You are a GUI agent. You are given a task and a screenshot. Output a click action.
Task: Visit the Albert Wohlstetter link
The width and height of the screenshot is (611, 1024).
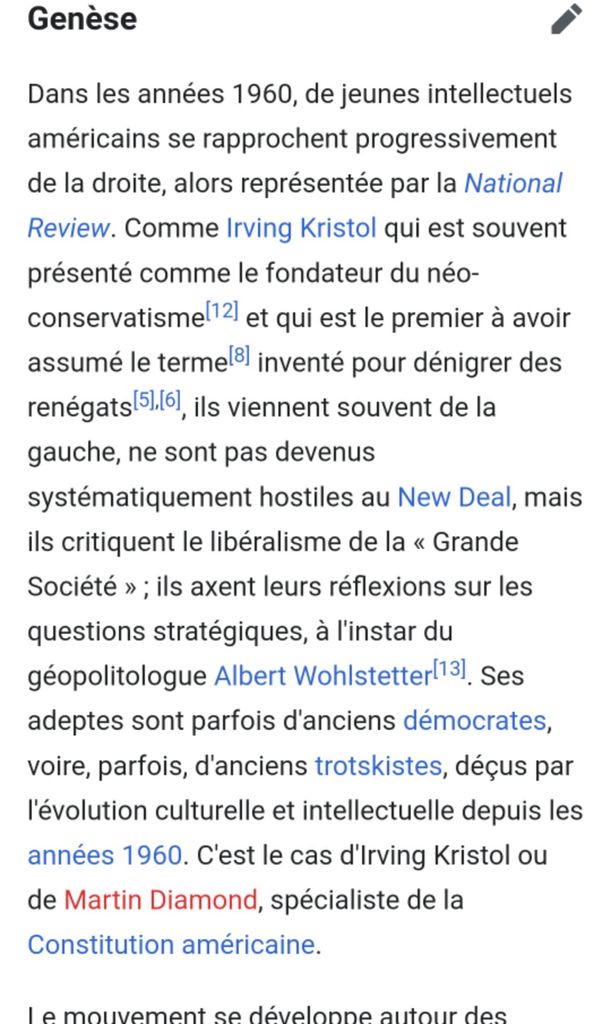322,676
